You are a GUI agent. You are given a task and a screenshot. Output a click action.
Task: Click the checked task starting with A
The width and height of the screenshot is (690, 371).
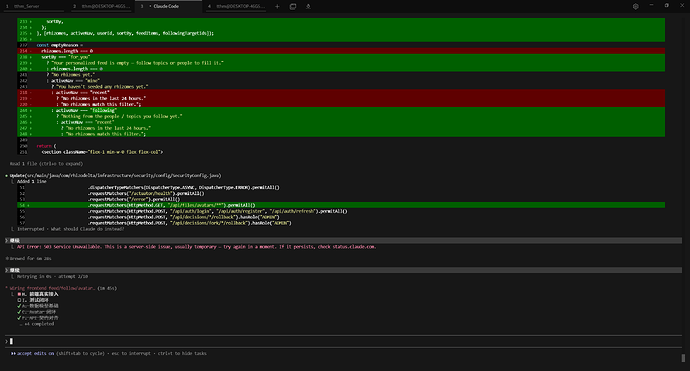(x=37, y=306)
